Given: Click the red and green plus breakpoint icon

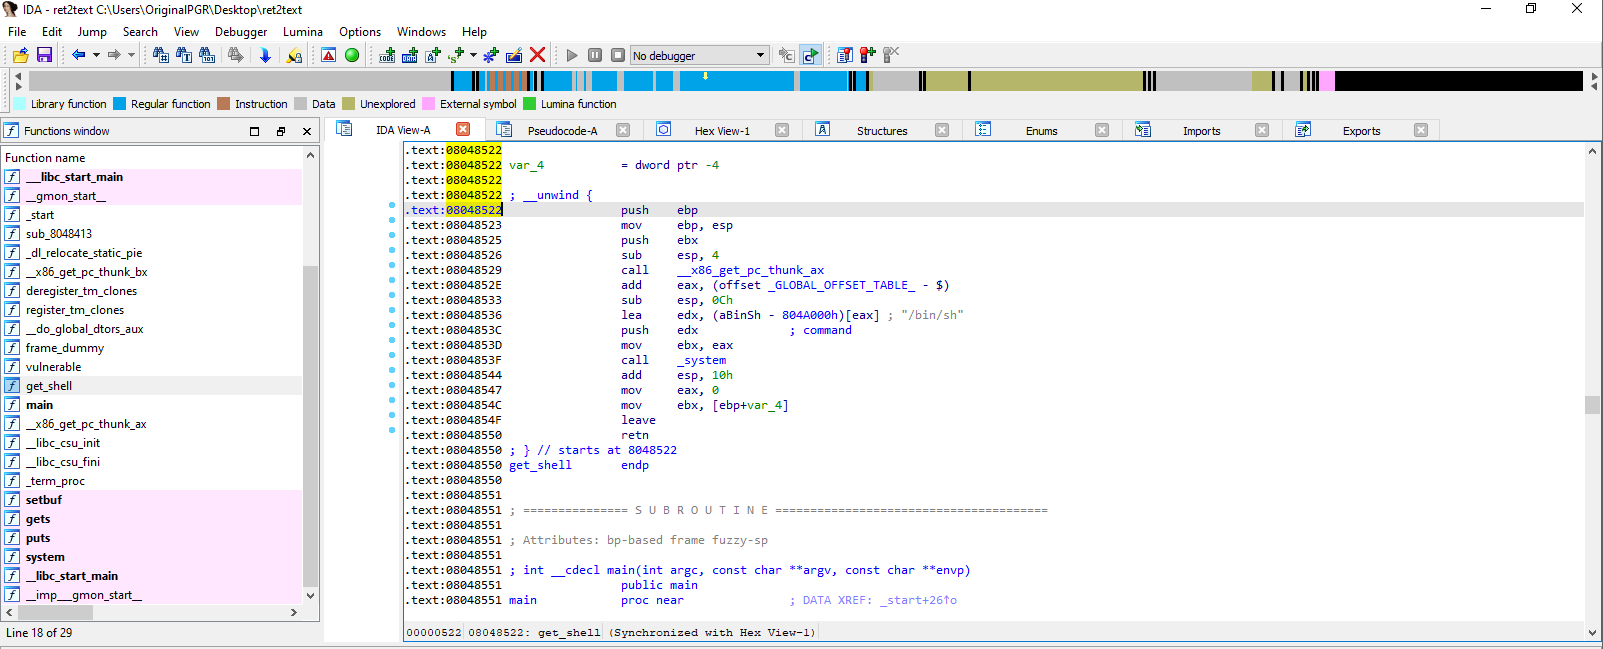Looking at the screenshot, I should click(x=868, y=55).
